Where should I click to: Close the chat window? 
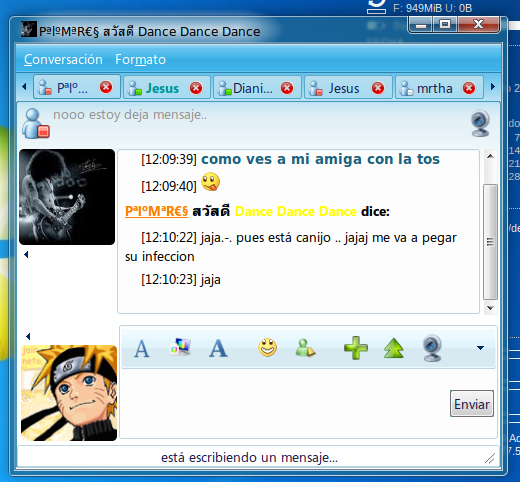(479, 24)
